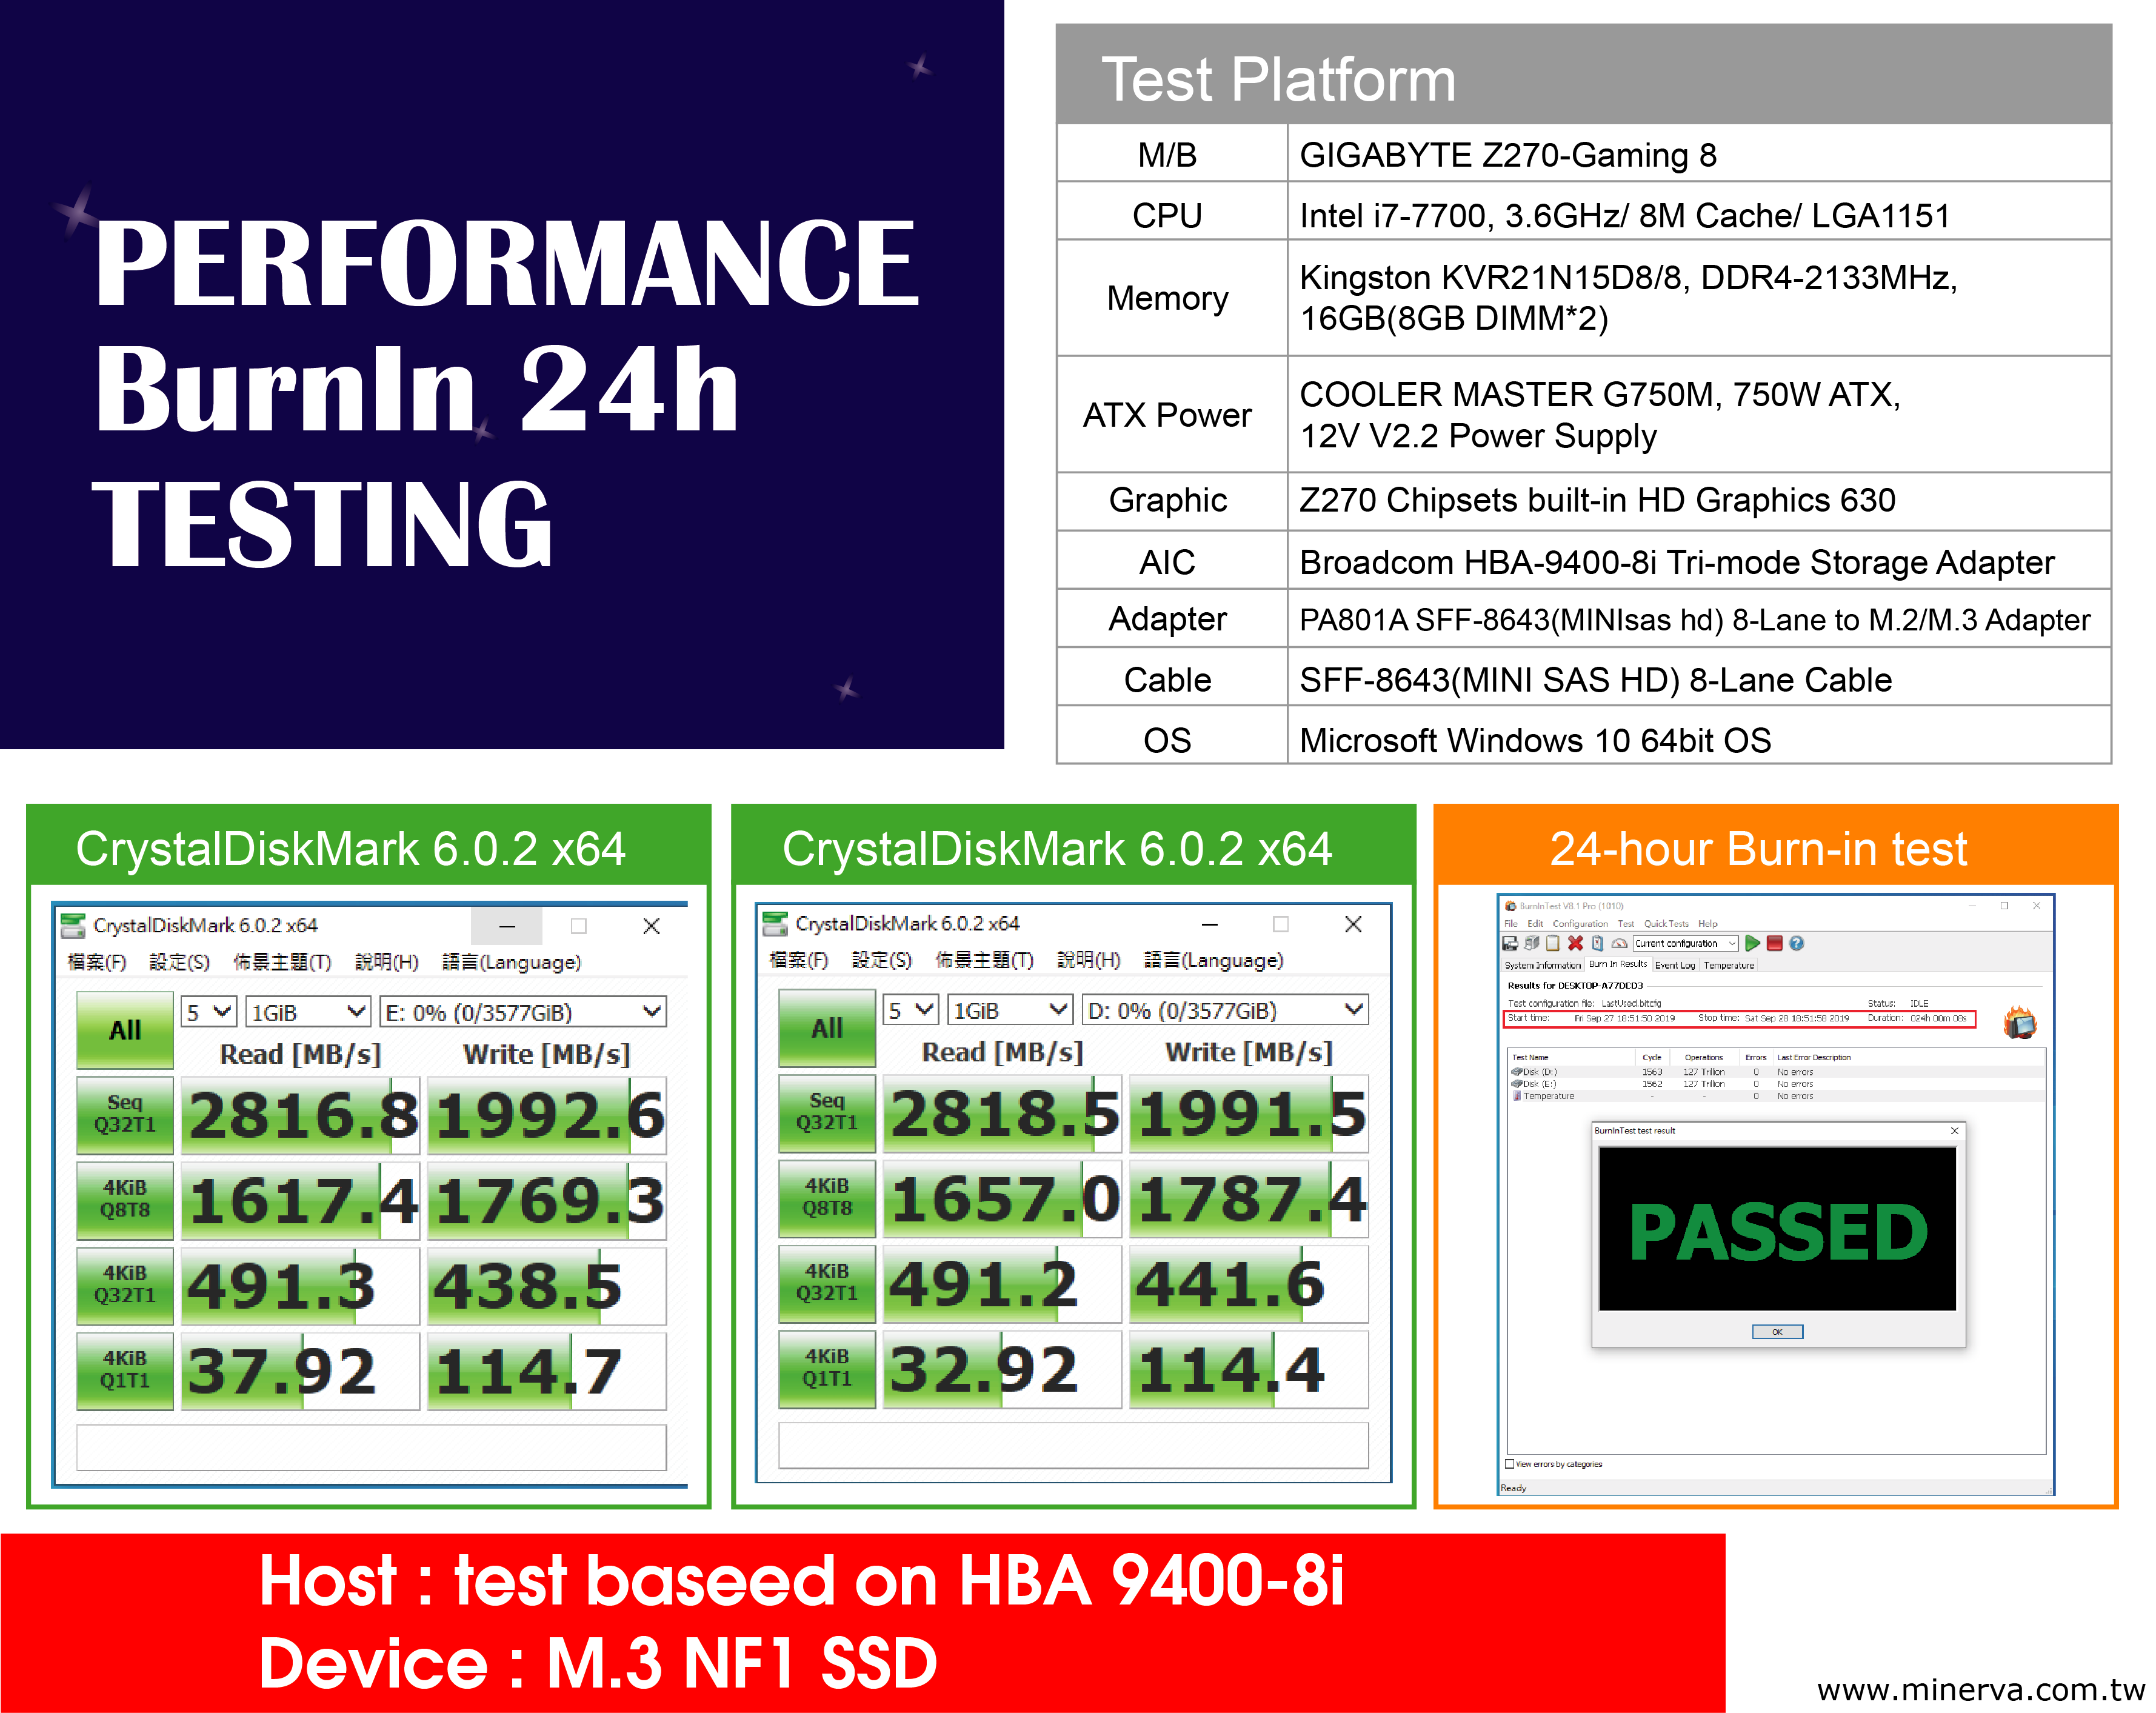Click the clipboard icon in BurnInTest toolbar

(x=1553, y=943)
